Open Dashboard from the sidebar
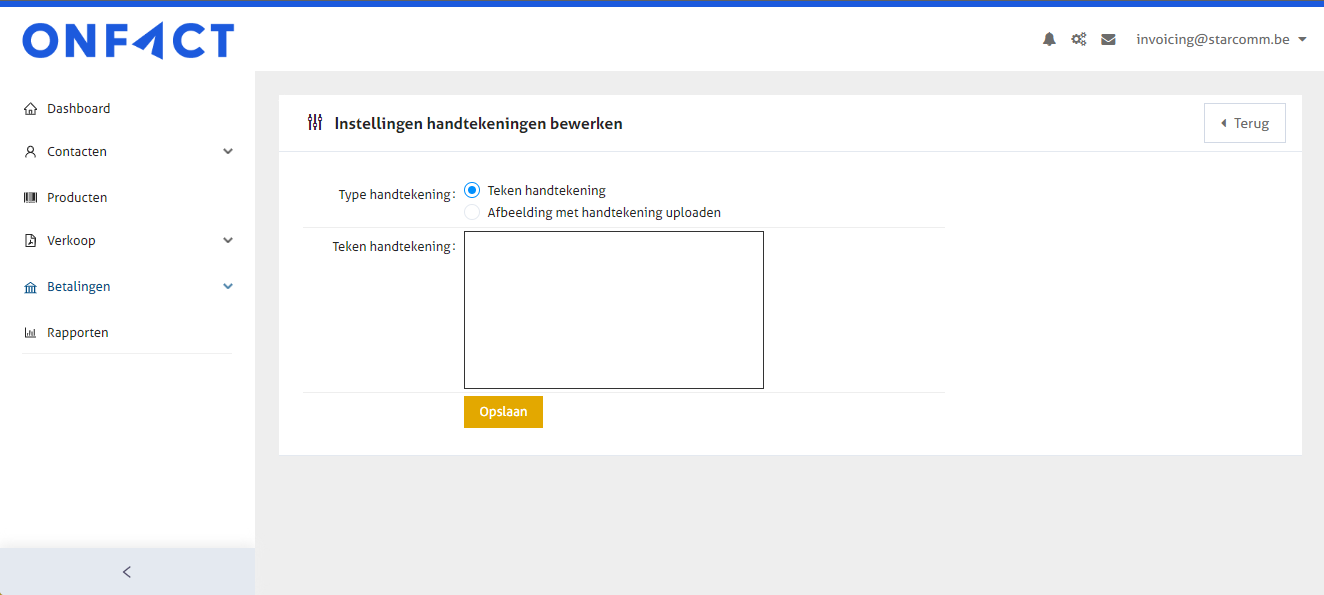The width and height of the screenshot is (1324, 595). [x=78, y=109]
